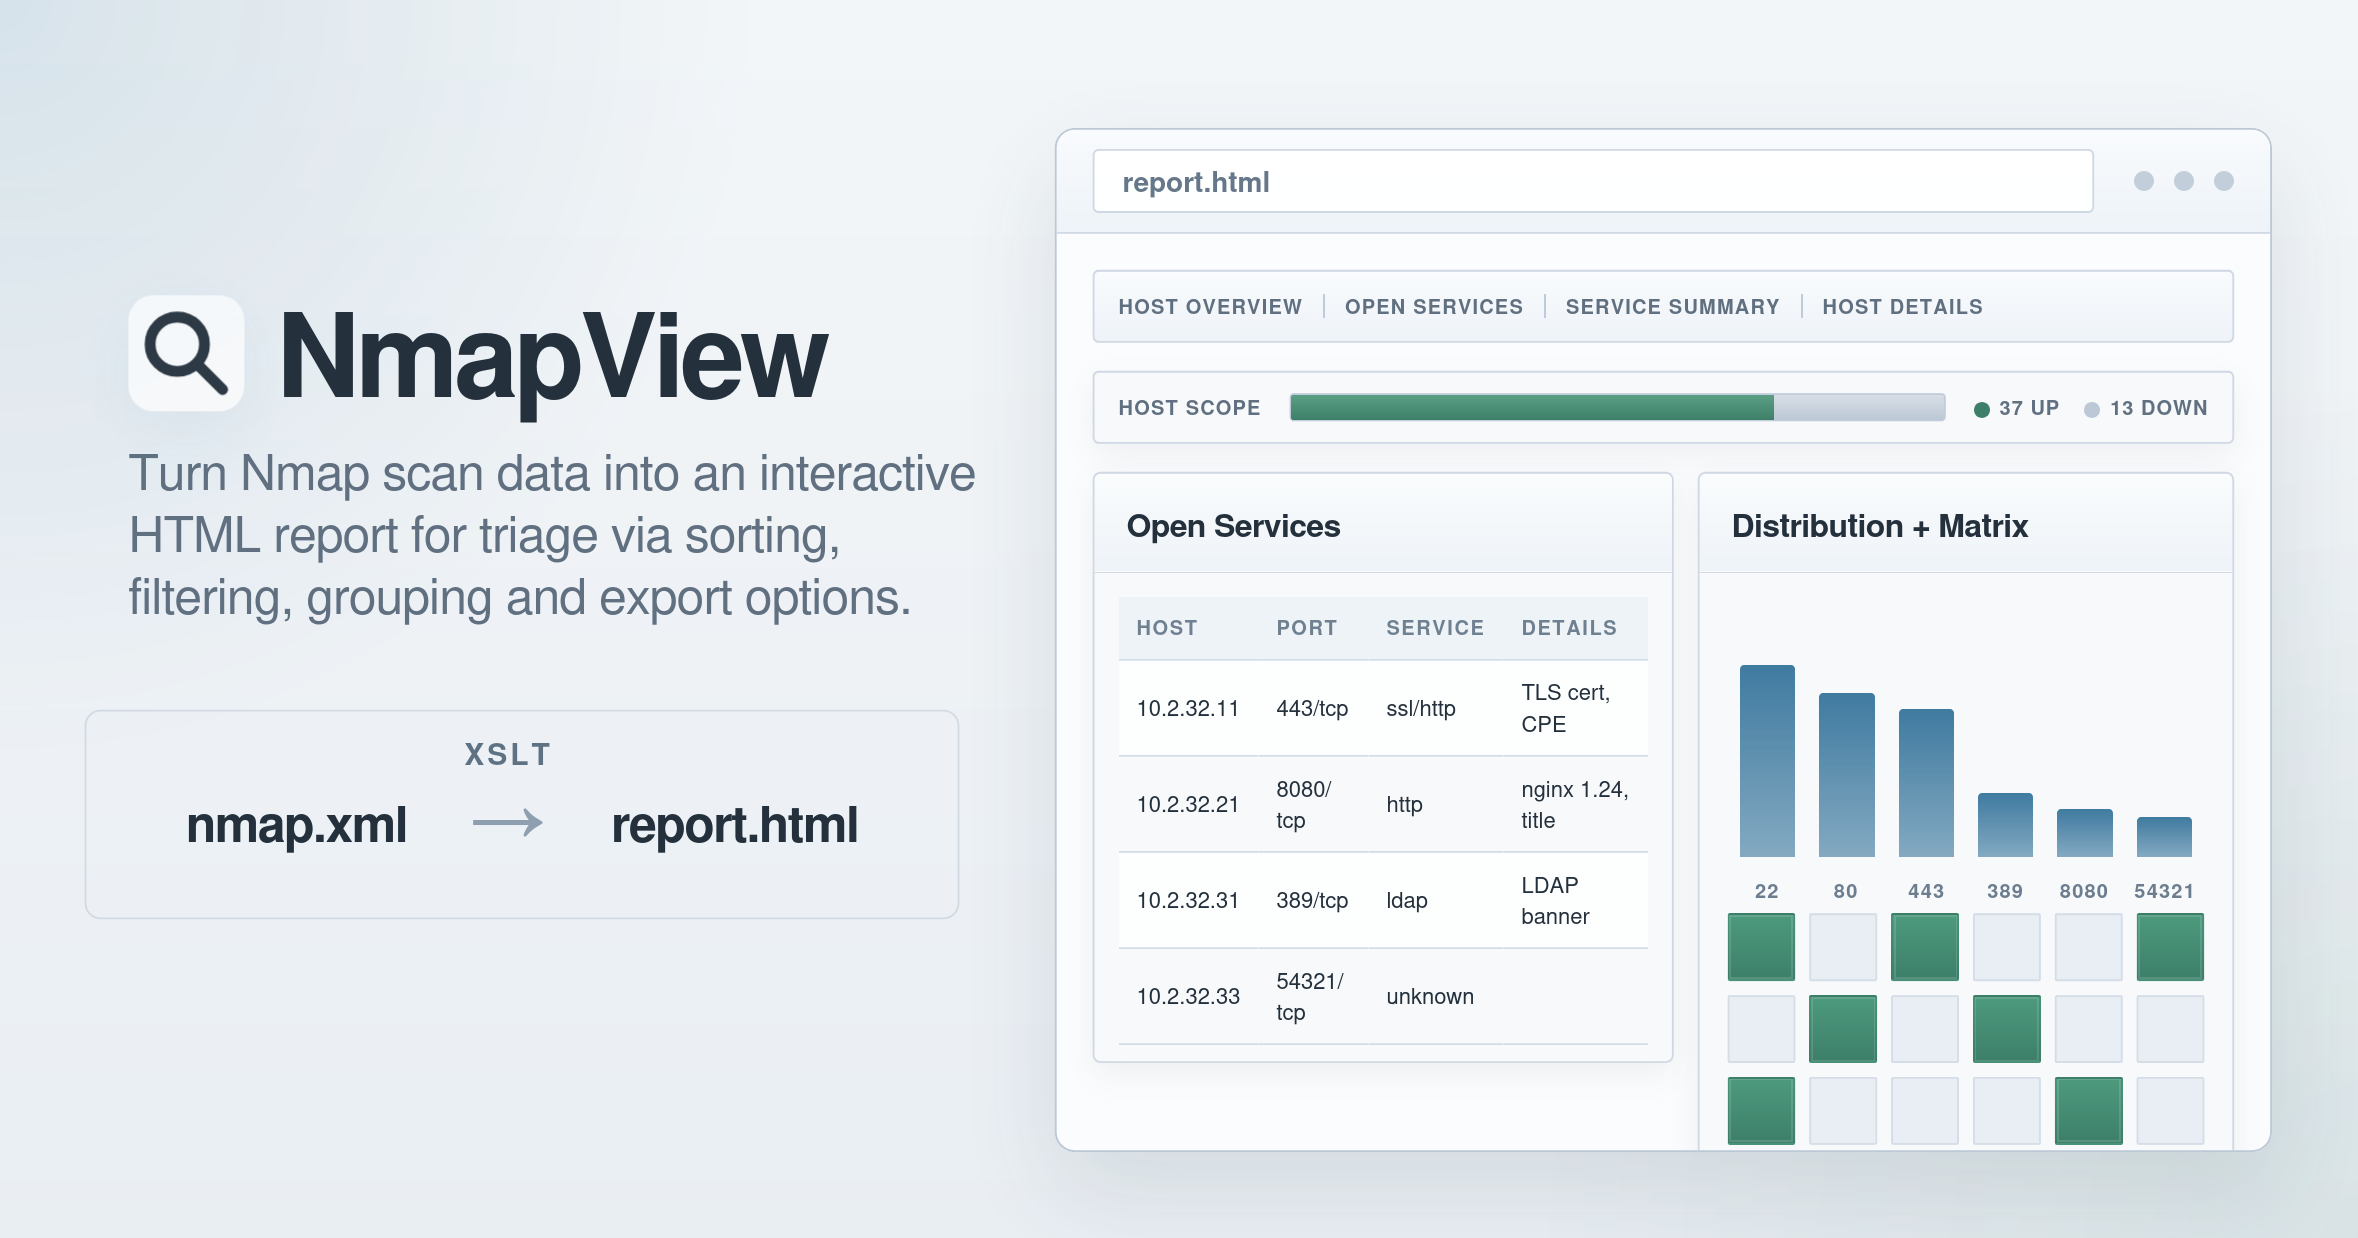Switch to the Service Summary tab

click(x=1672, y=306)
